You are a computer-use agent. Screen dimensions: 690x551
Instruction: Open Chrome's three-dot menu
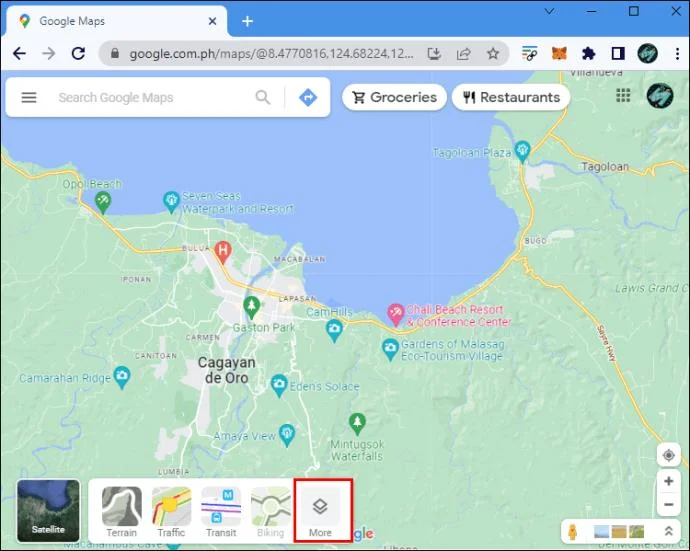pyautogui.click(x=677, y=54)
